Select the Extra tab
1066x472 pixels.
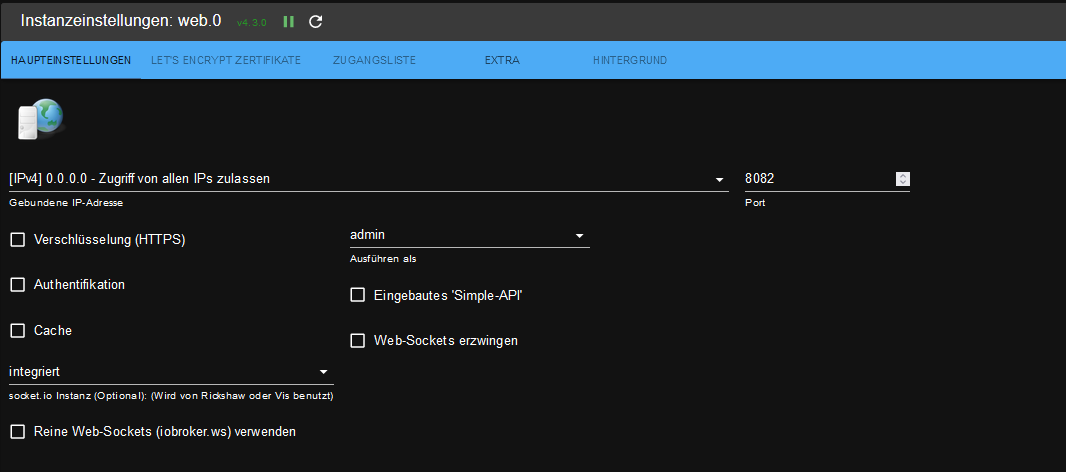click(x=502, y=60)
